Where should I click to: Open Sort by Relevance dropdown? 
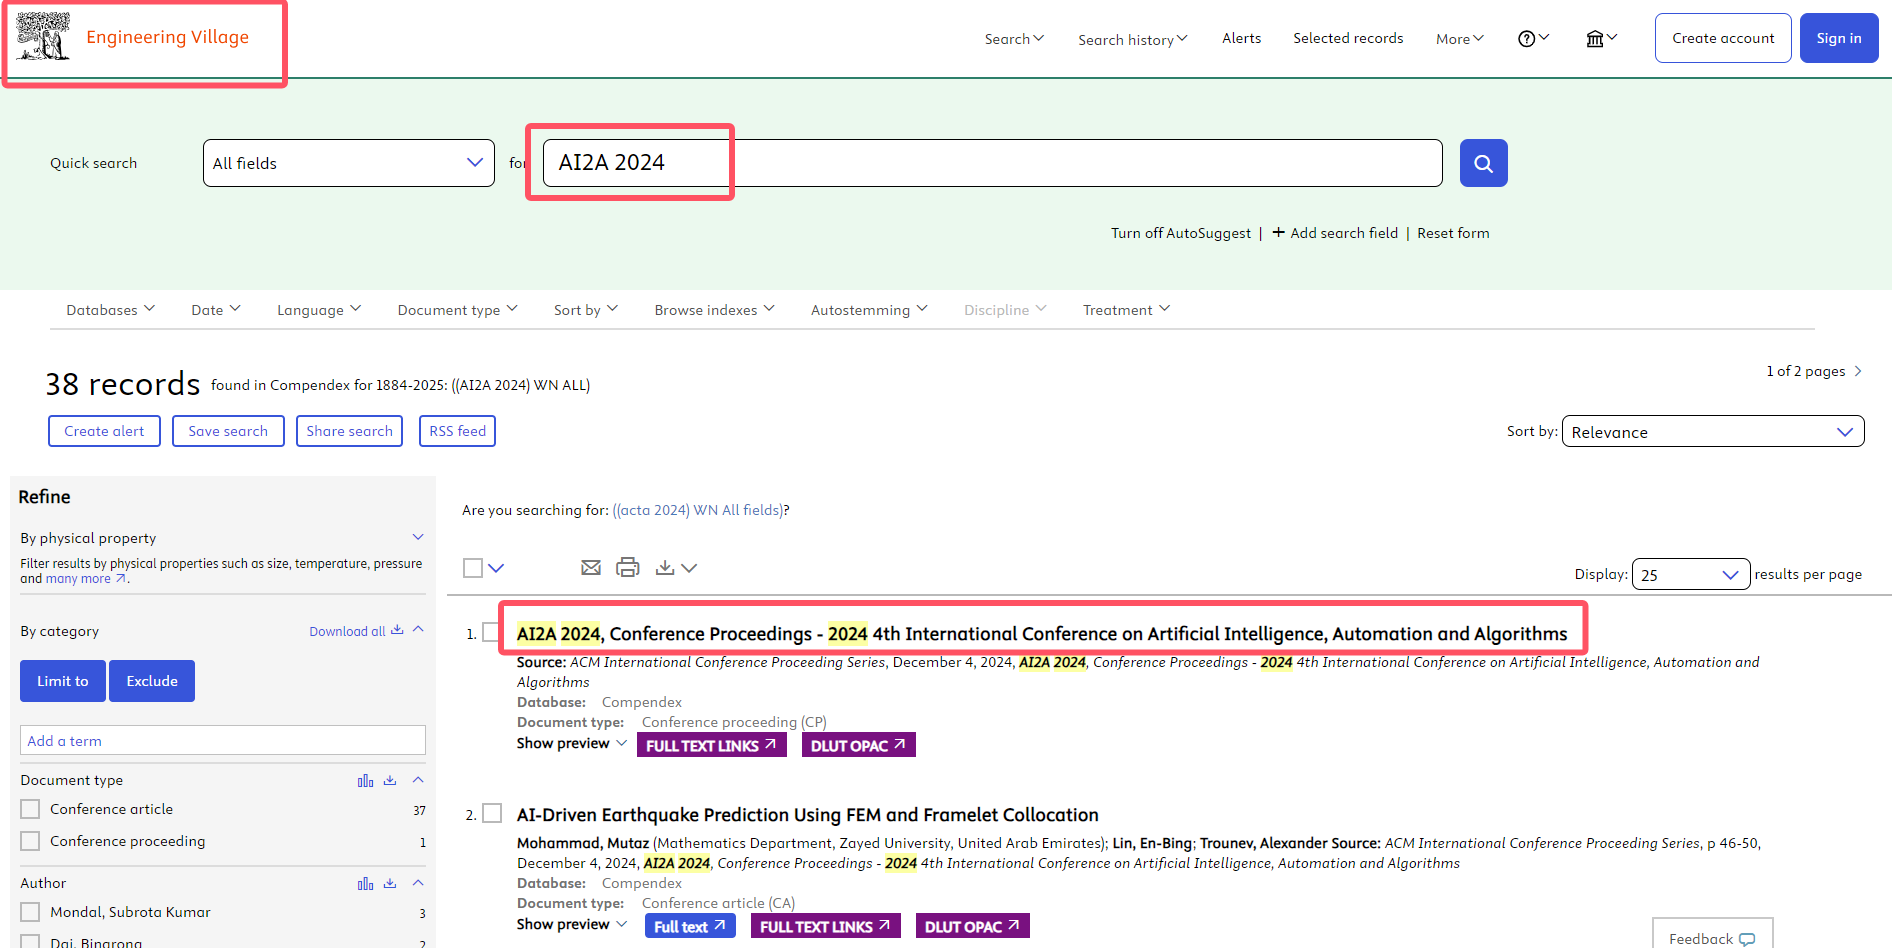coord(1712,431)
